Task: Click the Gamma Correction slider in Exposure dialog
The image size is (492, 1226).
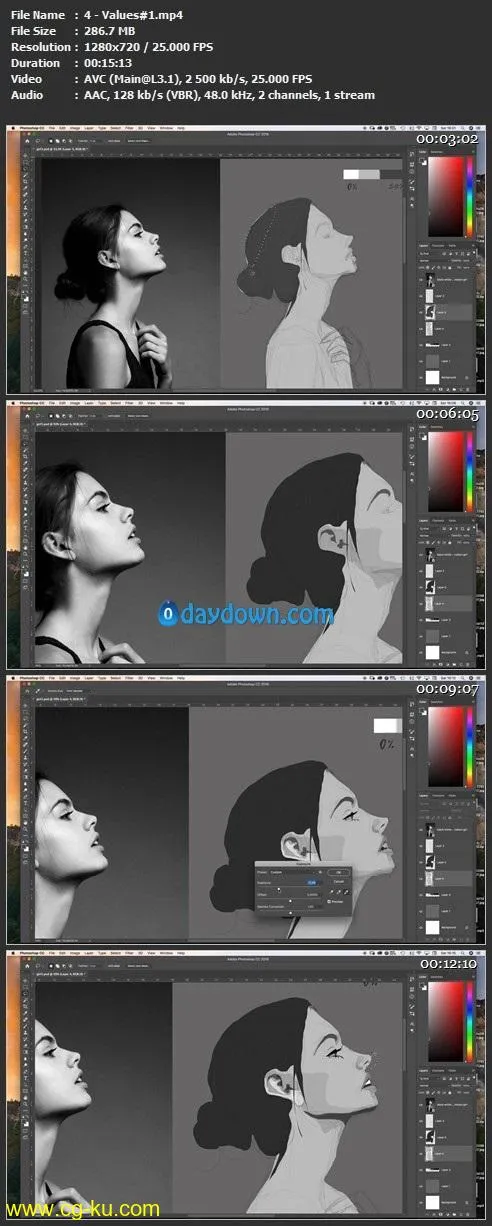Action: tap(289, 911)
